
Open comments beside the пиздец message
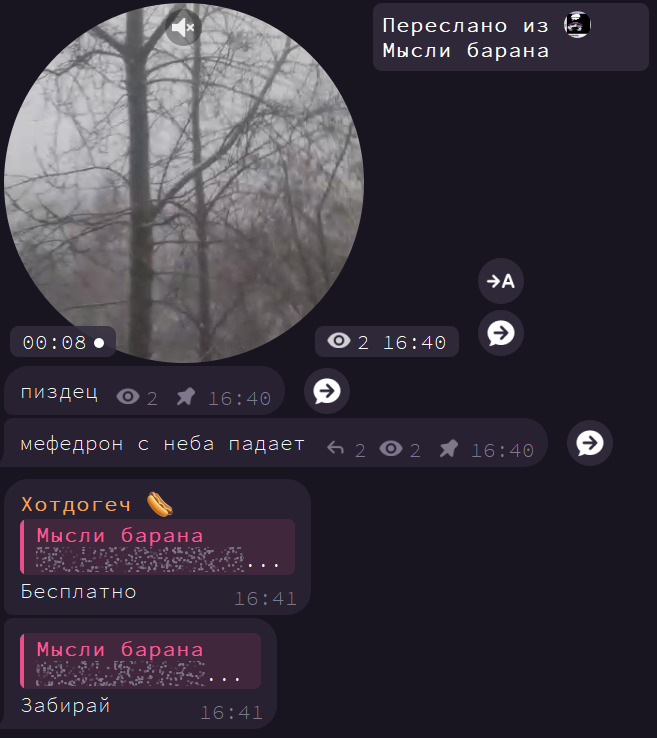click(327, 391)
